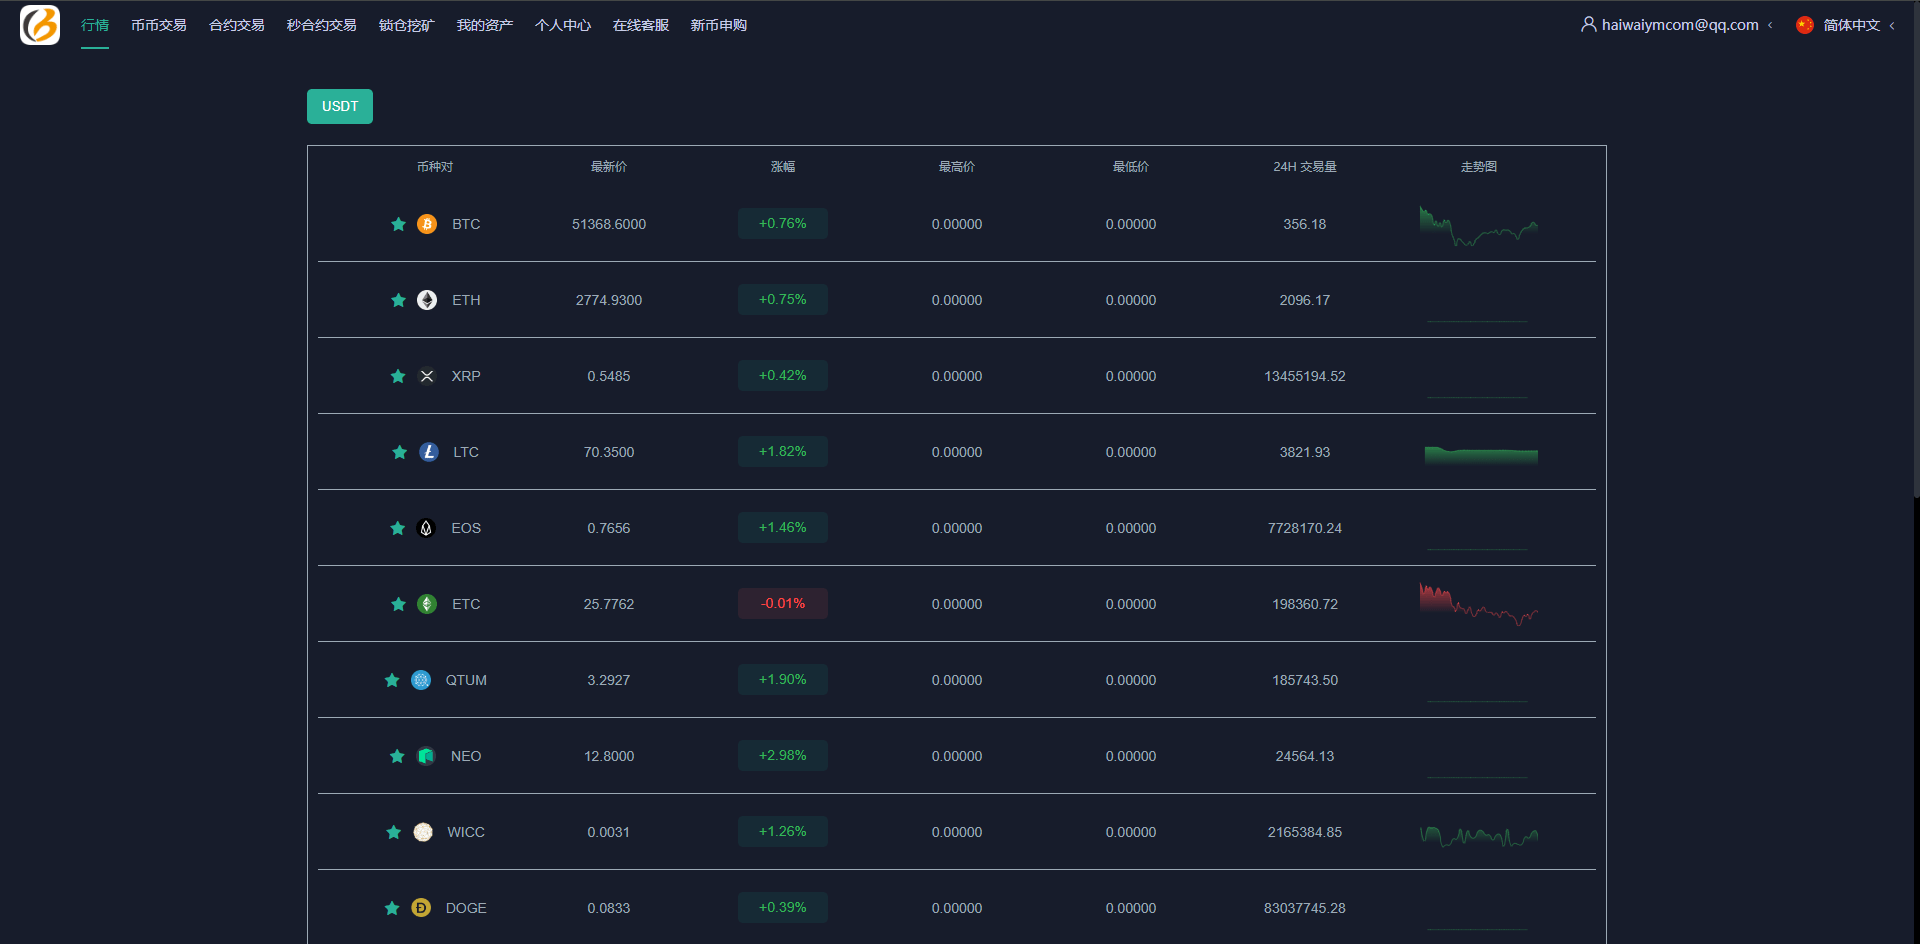Toggle favorite star for BTC

click(398, 224)
